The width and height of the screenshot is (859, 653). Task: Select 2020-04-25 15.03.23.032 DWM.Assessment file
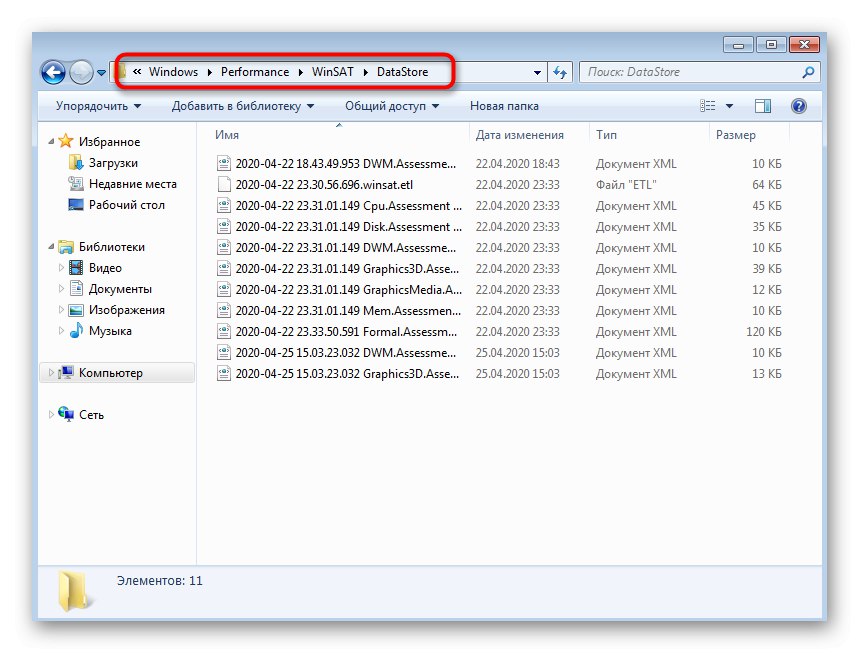click(x=346, y=352)
